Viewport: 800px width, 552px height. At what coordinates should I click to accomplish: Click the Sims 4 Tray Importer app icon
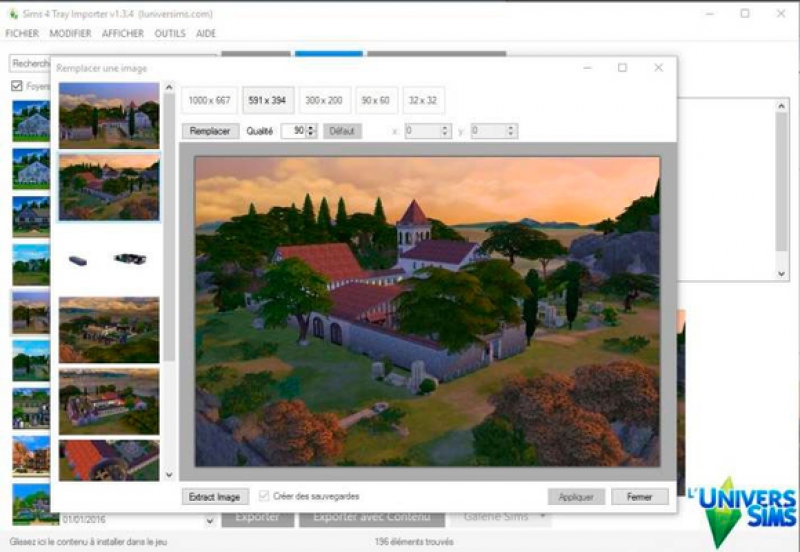tap(13, 14)
